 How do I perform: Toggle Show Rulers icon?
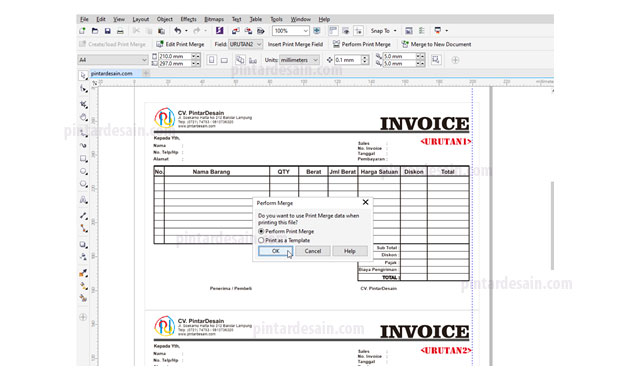tap(333, 31)
